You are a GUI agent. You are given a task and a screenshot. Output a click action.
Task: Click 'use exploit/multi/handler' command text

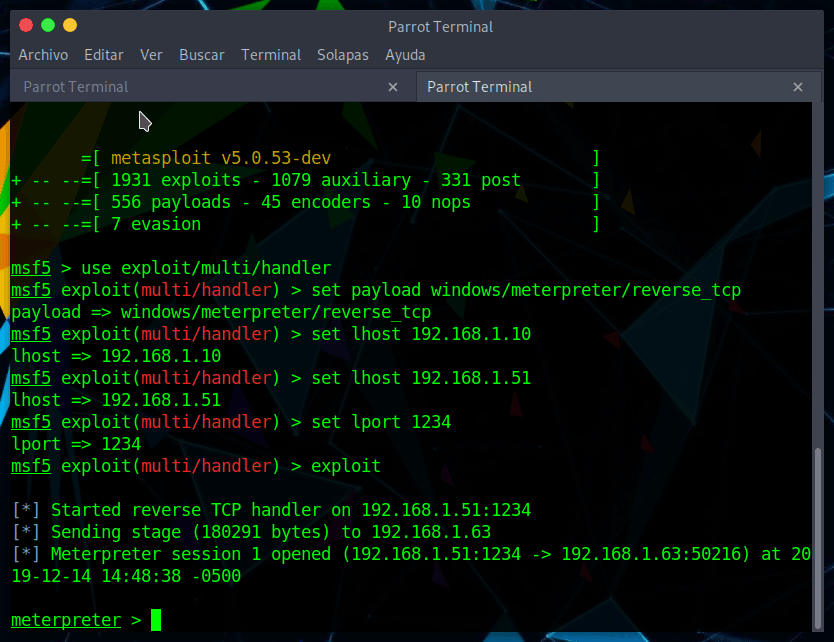point(206,268)
